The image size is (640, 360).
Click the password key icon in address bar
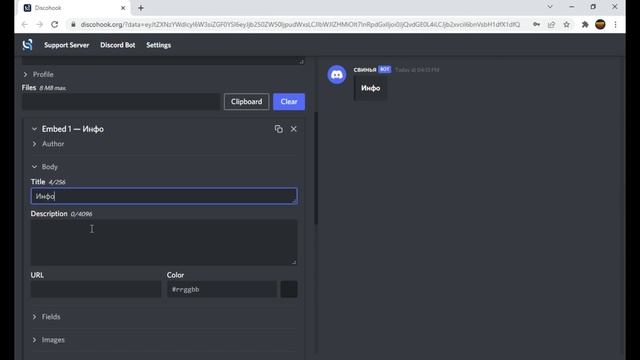pos(536,24)
